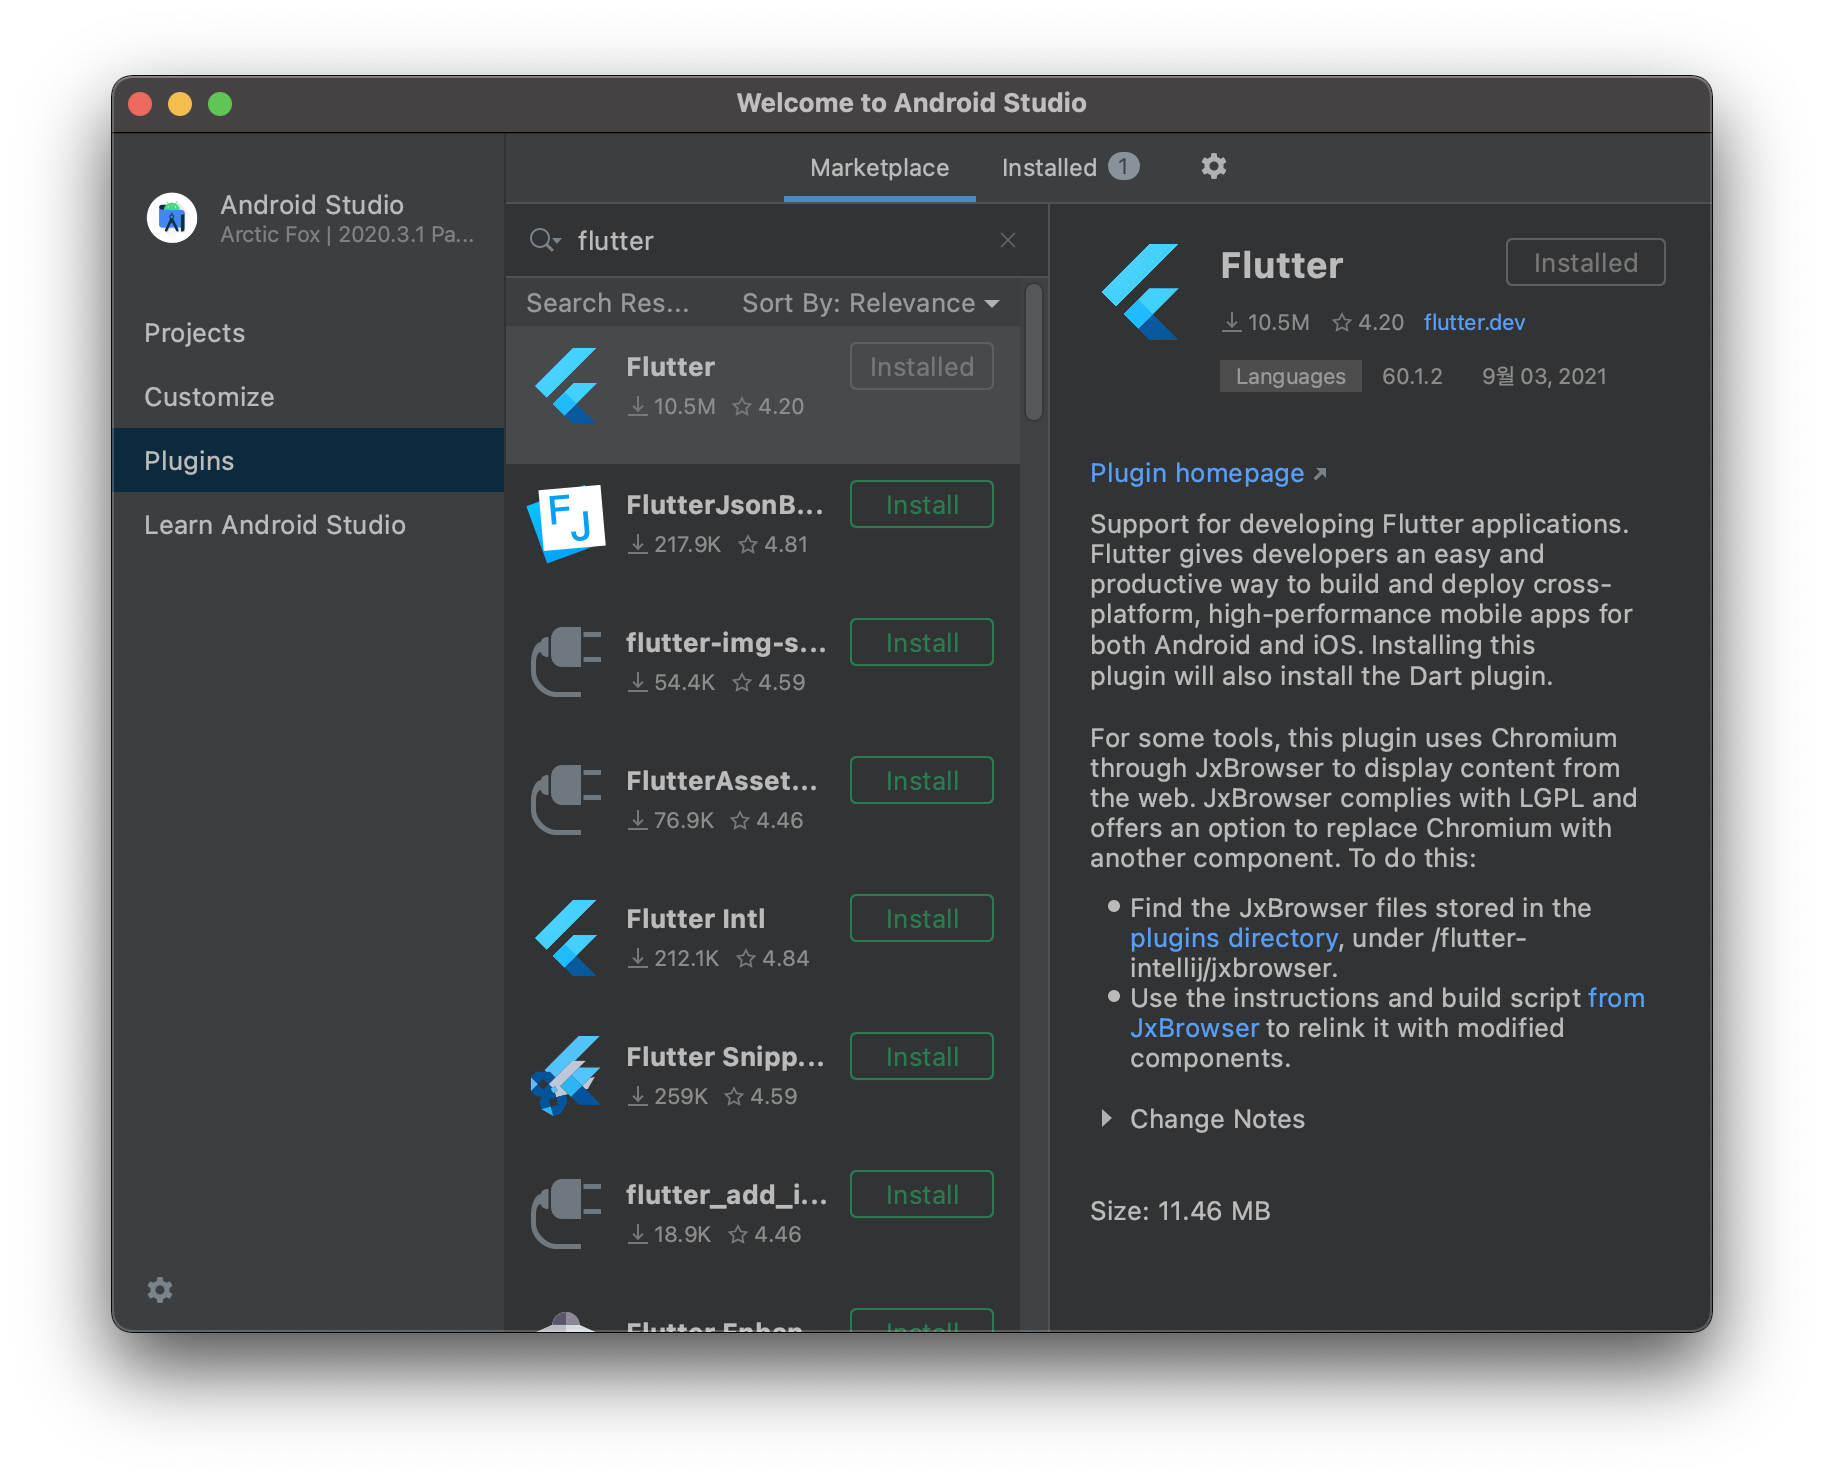This screenshot has height=1480, width=1824.
Task: Select Plugins in sidebar
Action: (308, 460)
